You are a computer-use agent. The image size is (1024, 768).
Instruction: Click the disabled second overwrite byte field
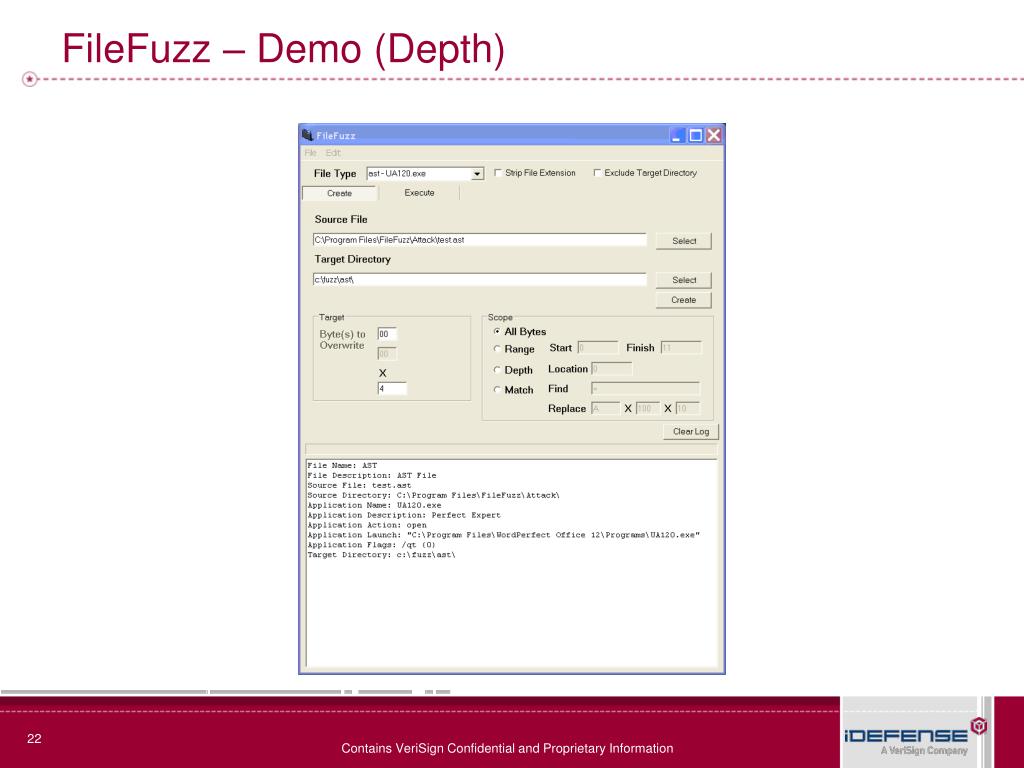(387, 354)
